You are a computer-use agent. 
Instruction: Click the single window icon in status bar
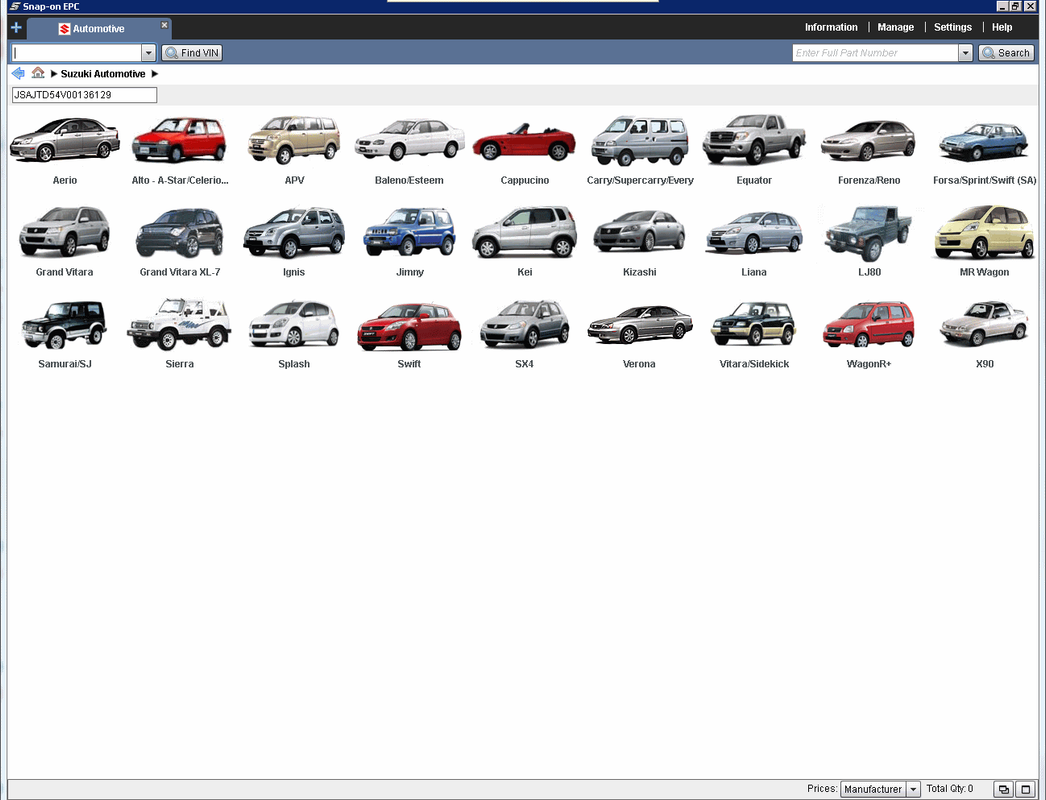coord(1026,789)
